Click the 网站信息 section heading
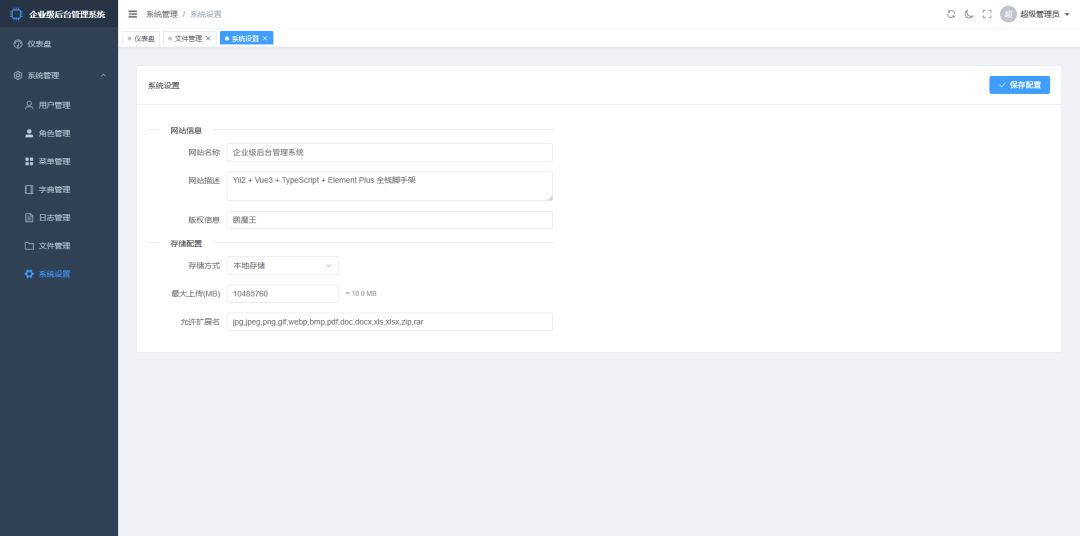The width and height of the screenshot is (1080, 536). coord(186,130)
